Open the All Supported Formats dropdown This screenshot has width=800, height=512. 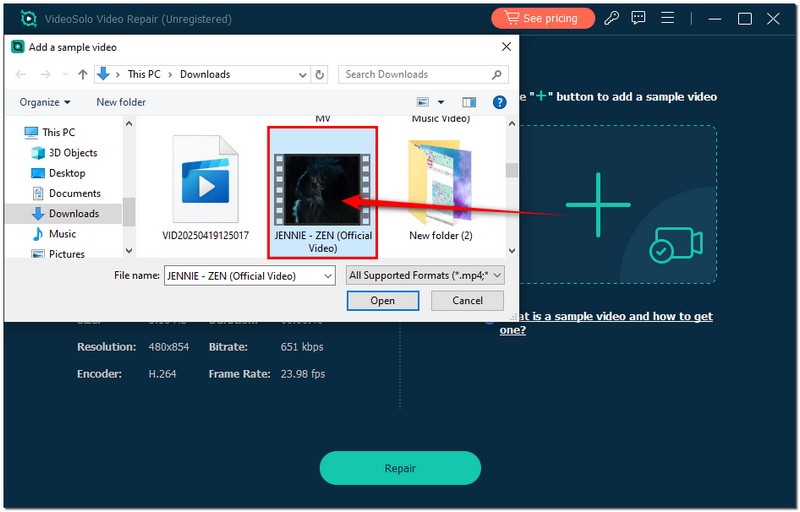pyautogui.click(x=425, y=275)
